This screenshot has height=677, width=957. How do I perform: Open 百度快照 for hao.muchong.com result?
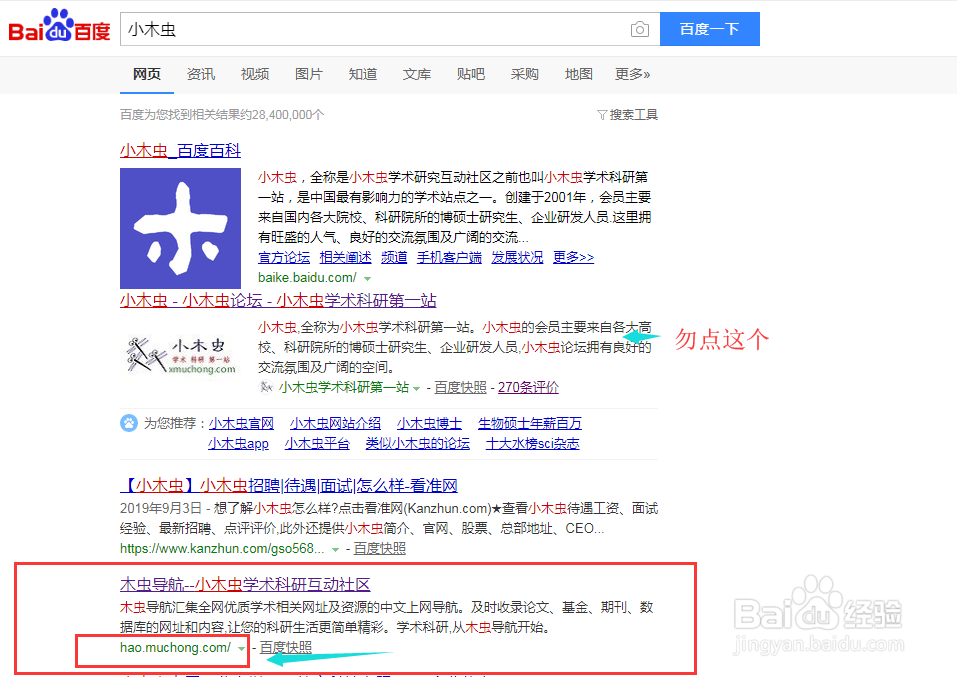pos(286,647)
